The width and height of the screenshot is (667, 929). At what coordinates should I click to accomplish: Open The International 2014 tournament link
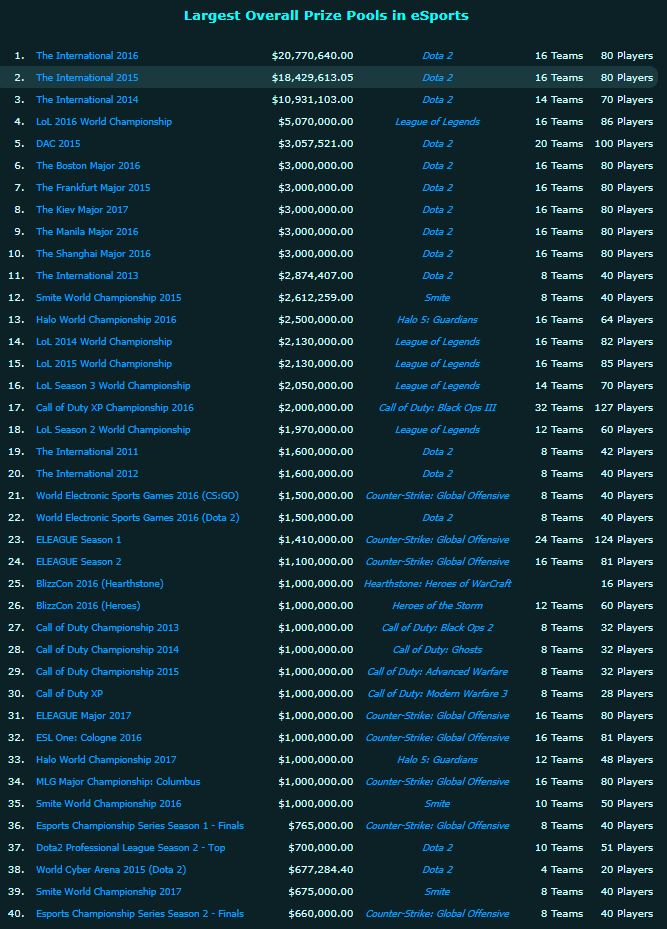click(x=87, y=100)
